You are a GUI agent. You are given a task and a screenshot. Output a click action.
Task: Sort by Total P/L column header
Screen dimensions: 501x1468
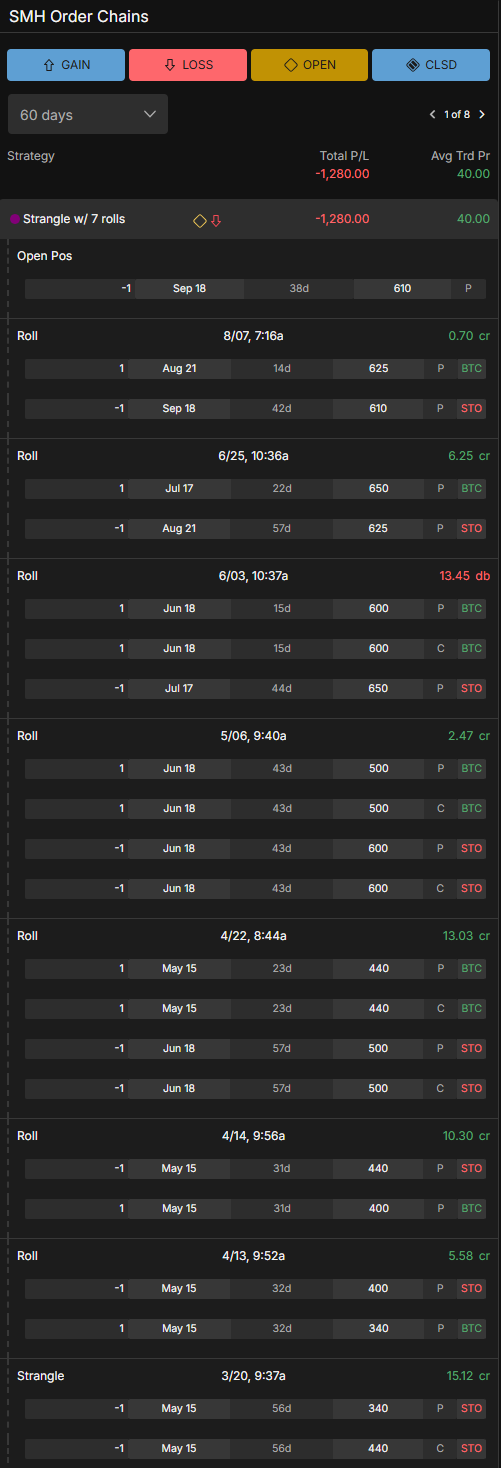(345, 156)
